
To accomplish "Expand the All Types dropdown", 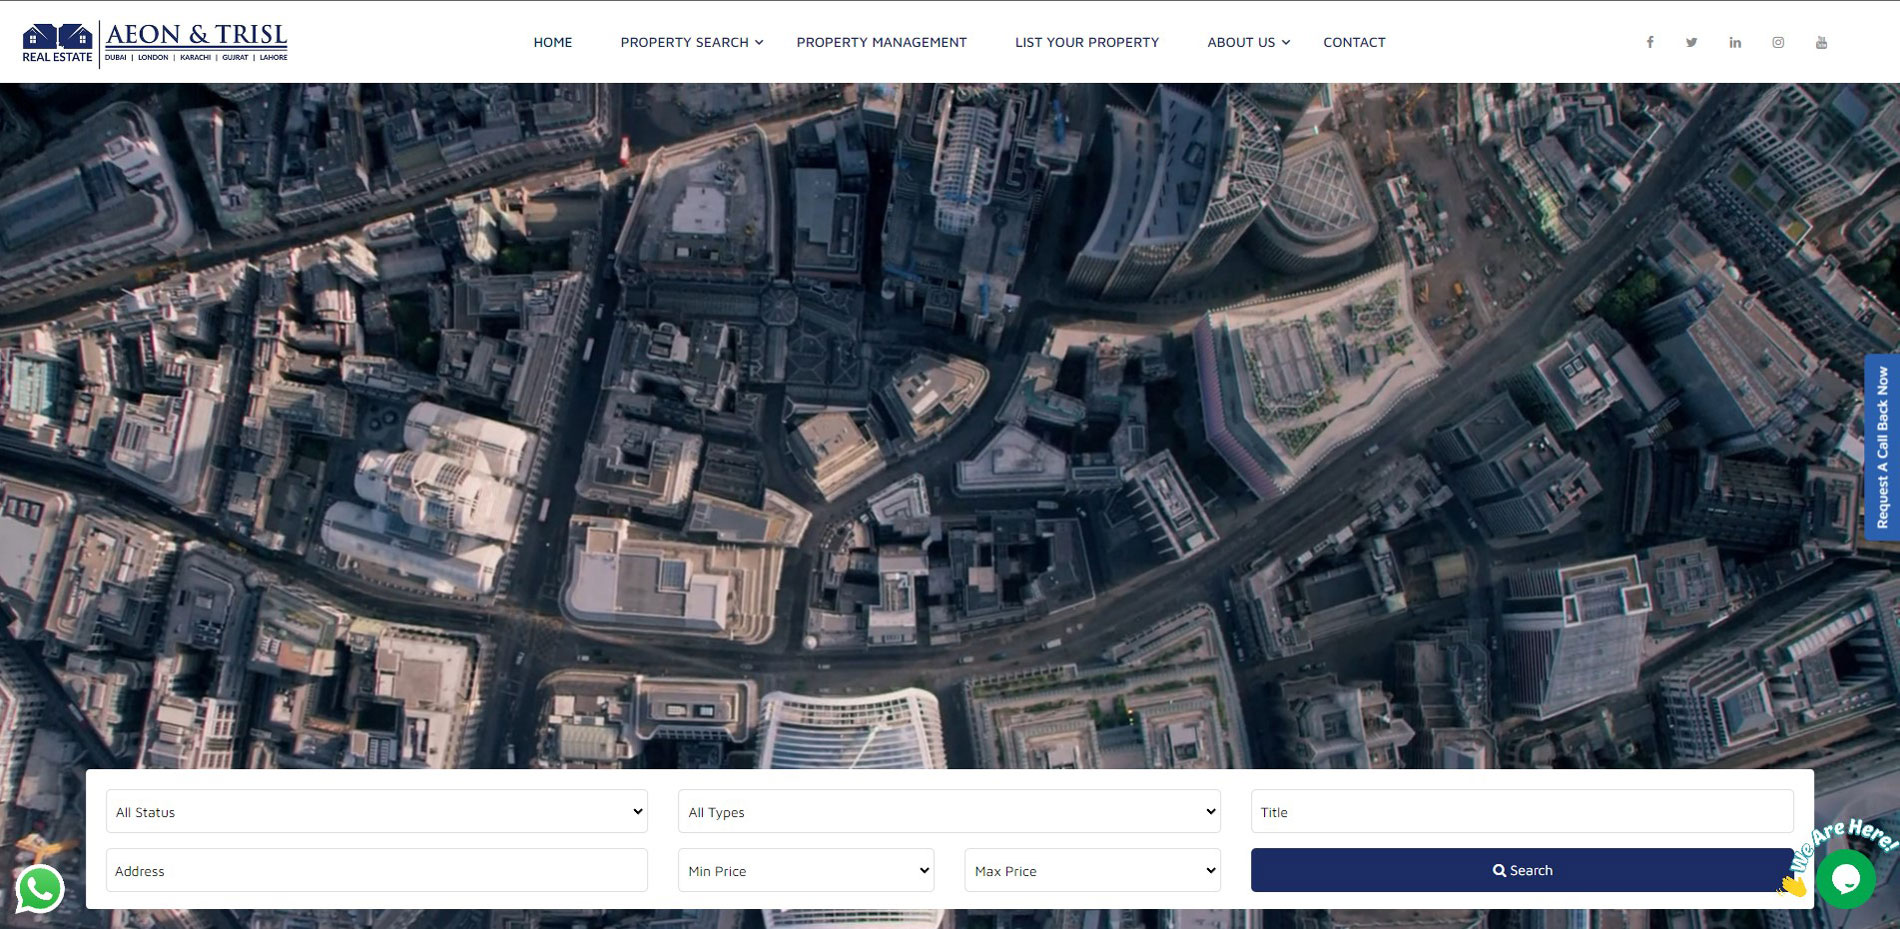I will tap(948, 812).
